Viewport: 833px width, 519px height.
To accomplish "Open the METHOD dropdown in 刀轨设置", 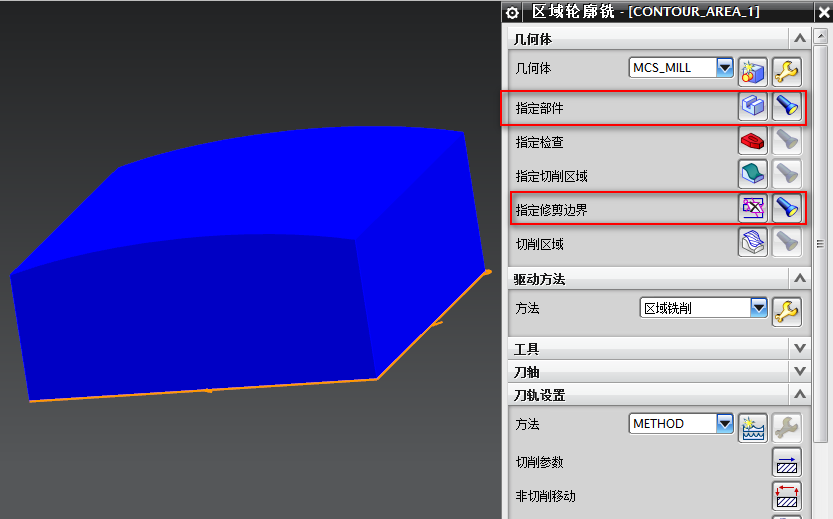I will pyautogui.click(x=725, y=424).
